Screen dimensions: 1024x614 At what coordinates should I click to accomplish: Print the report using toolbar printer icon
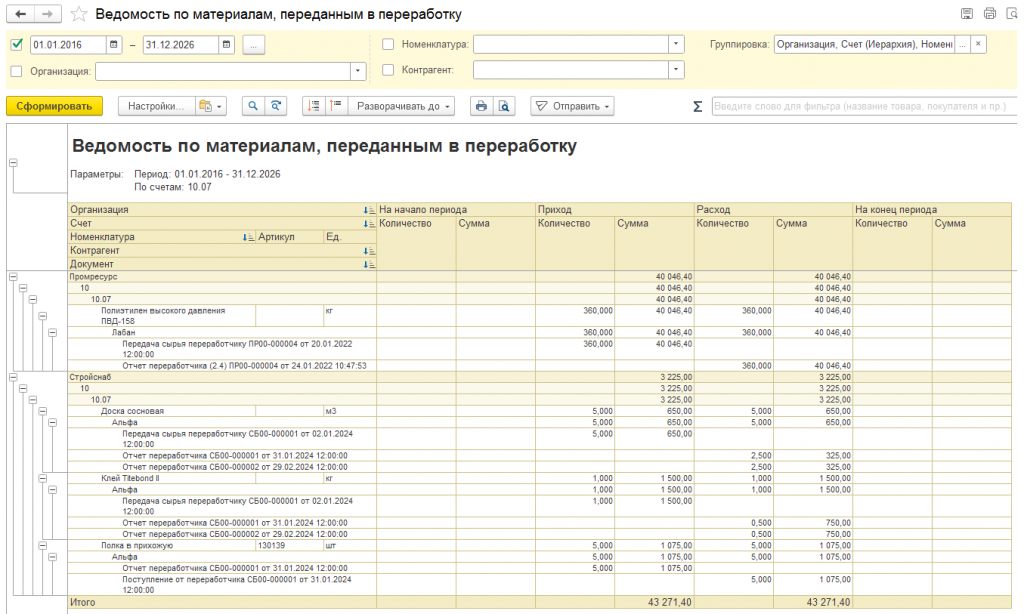[x=481, y=106]
